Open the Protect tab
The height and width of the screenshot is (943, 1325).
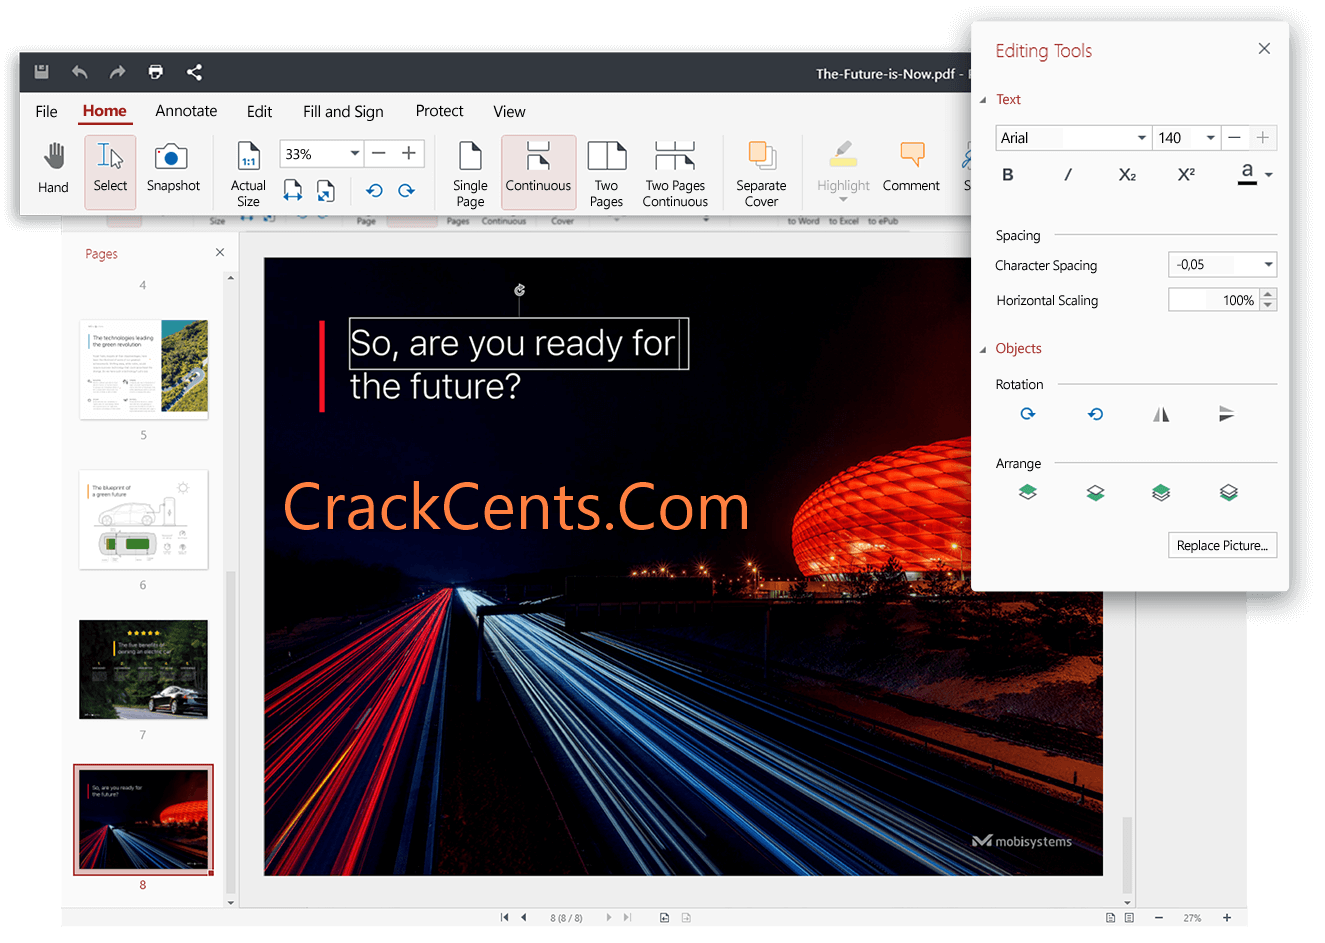(x=439, y=111)
